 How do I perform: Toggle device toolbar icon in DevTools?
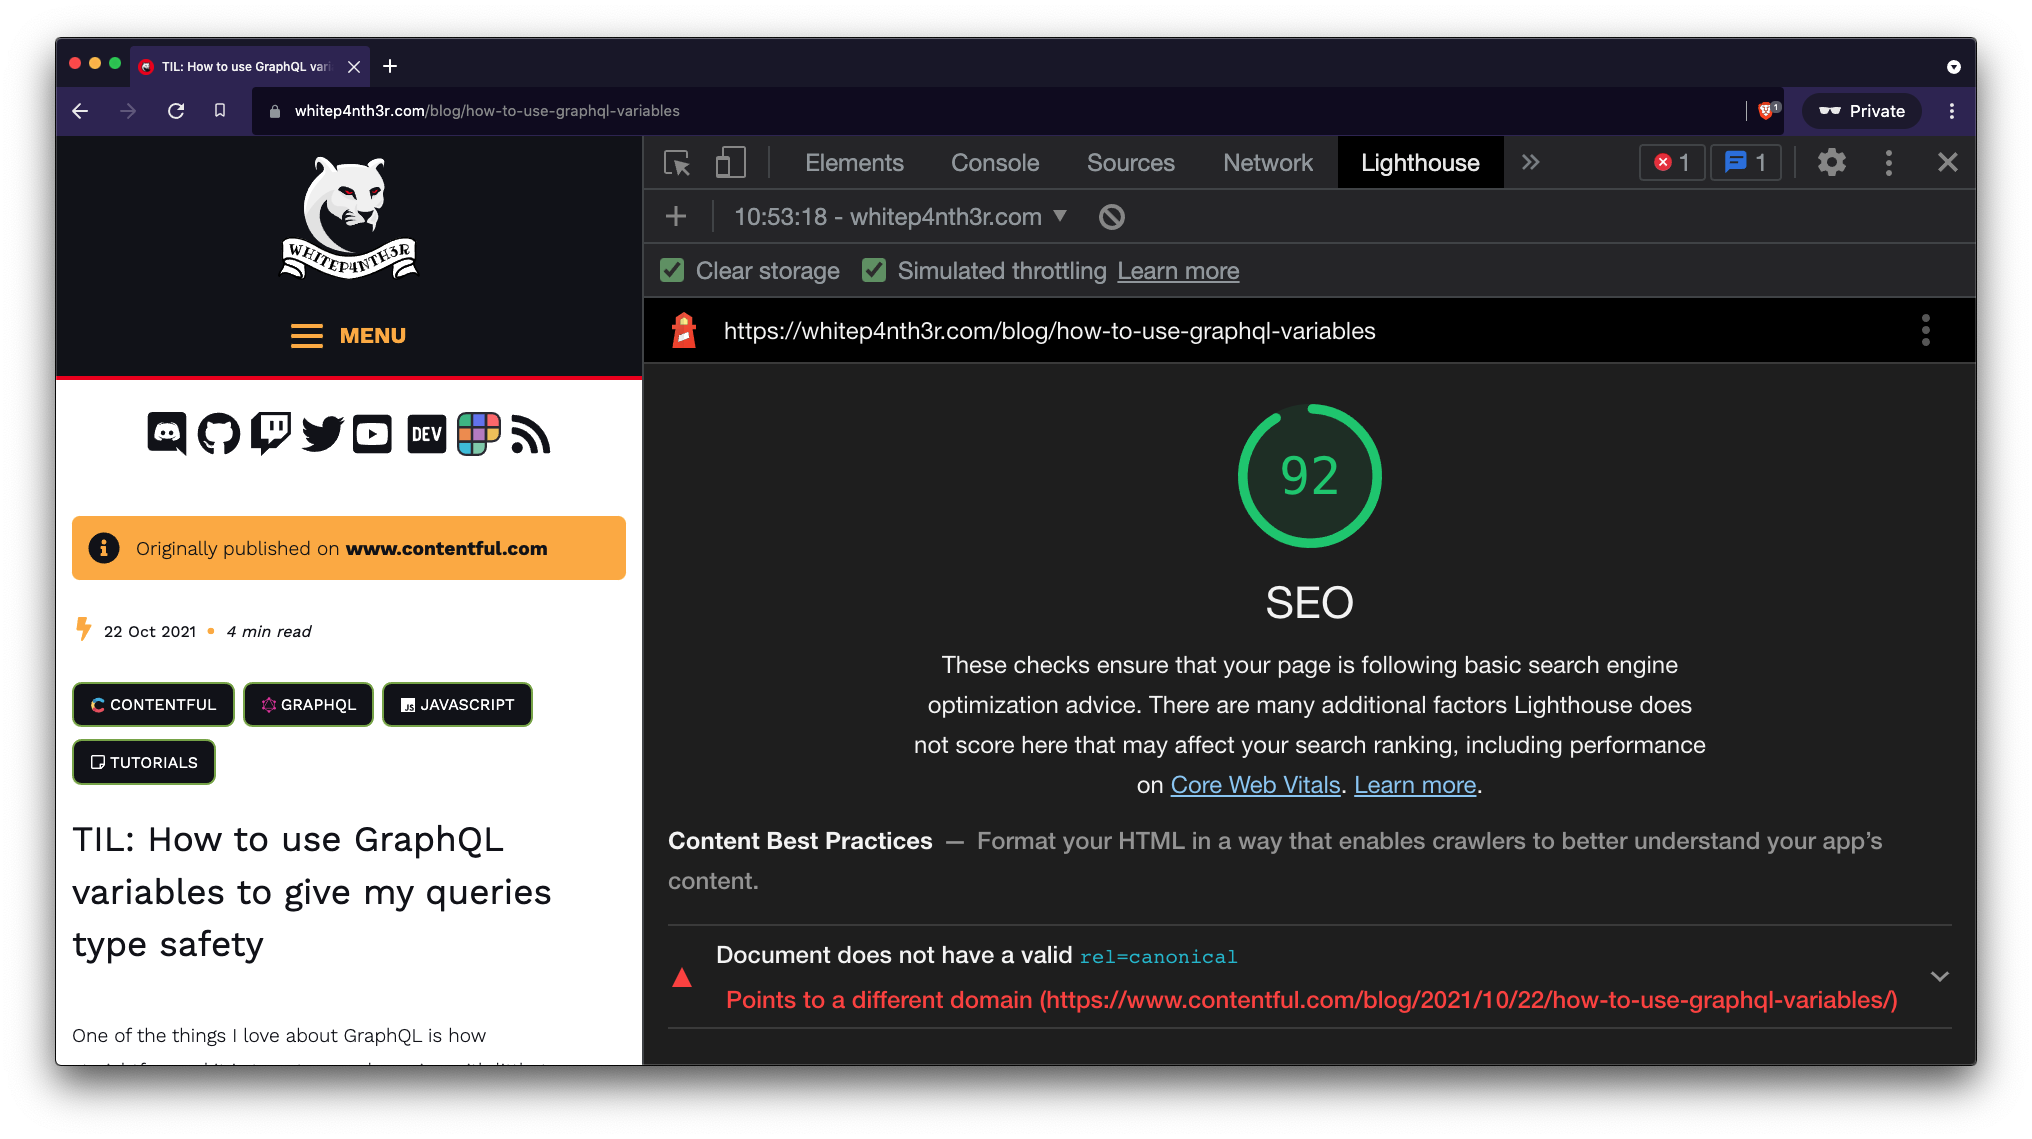pyautogui.click(x=730, y=163)
